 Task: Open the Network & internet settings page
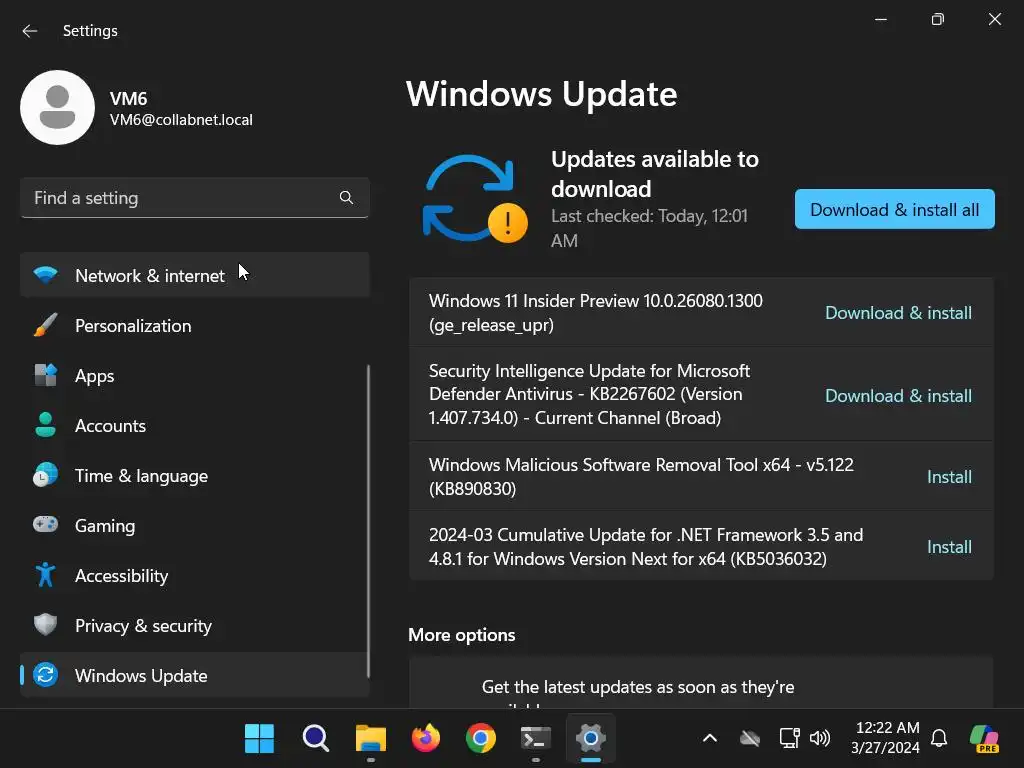195,275
